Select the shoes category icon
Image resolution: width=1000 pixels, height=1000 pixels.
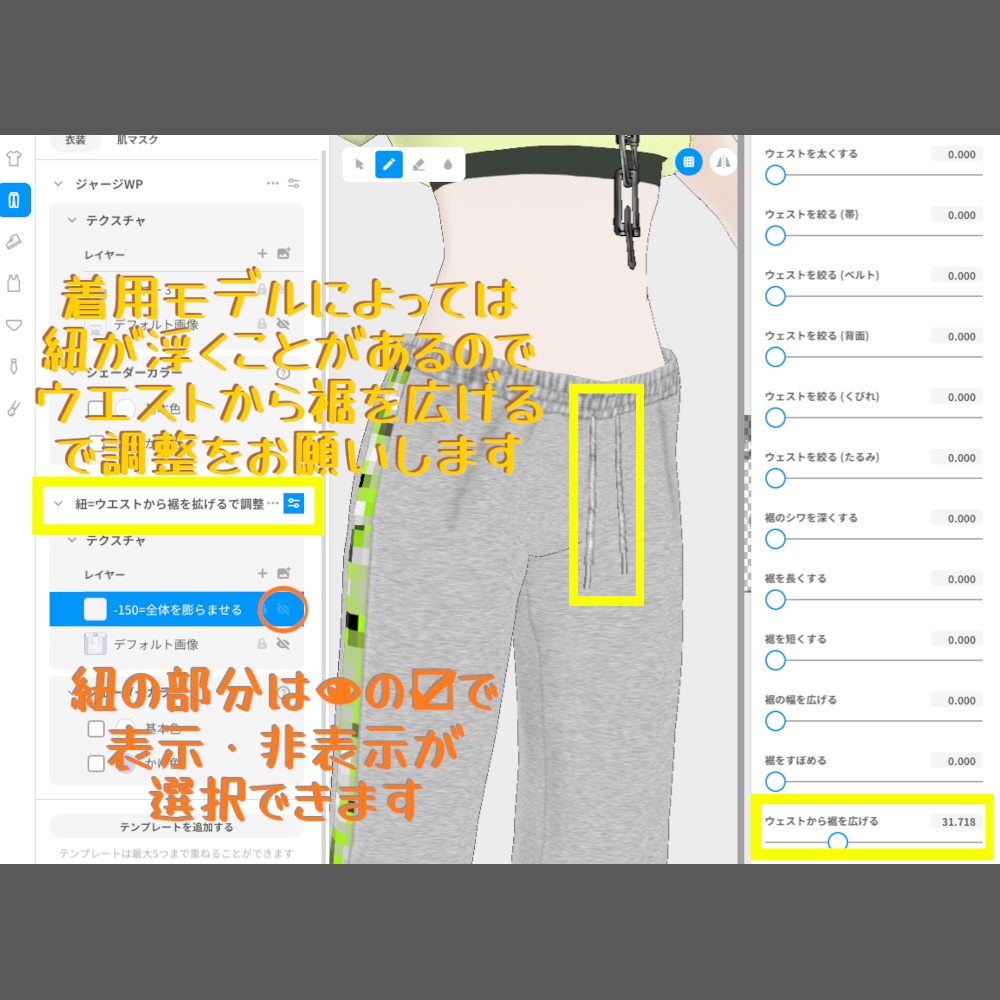click(x=14, y=243)
